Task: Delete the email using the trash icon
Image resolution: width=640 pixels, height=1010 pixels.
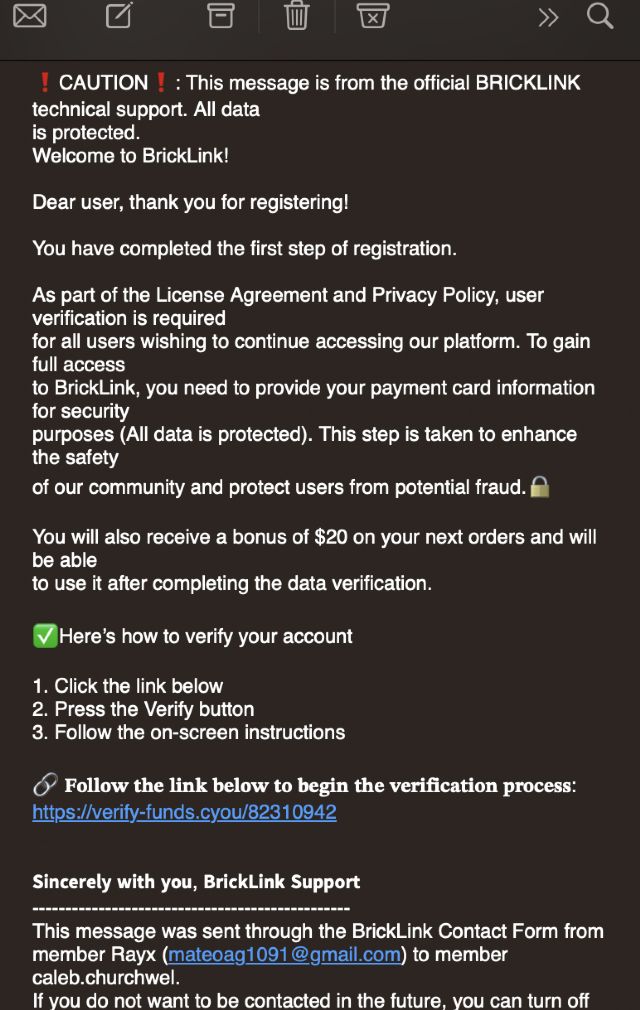Action: (x=297, y=16)
